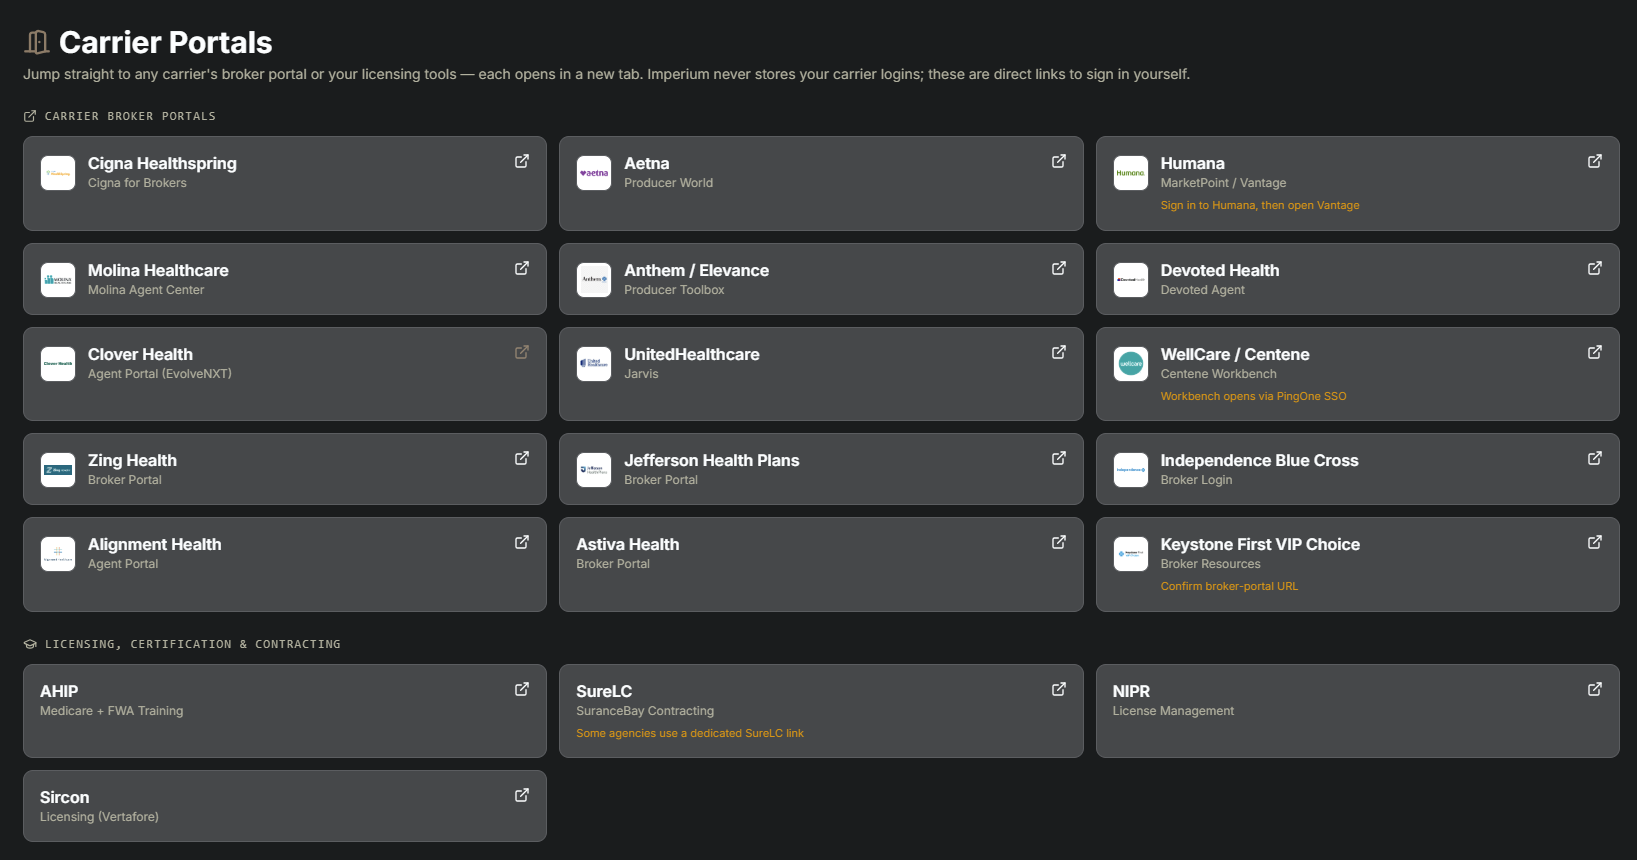This screenshot has height=860, width=1637.
Task: Click the external link icon on NIPR card
Action: point(1595,689)
